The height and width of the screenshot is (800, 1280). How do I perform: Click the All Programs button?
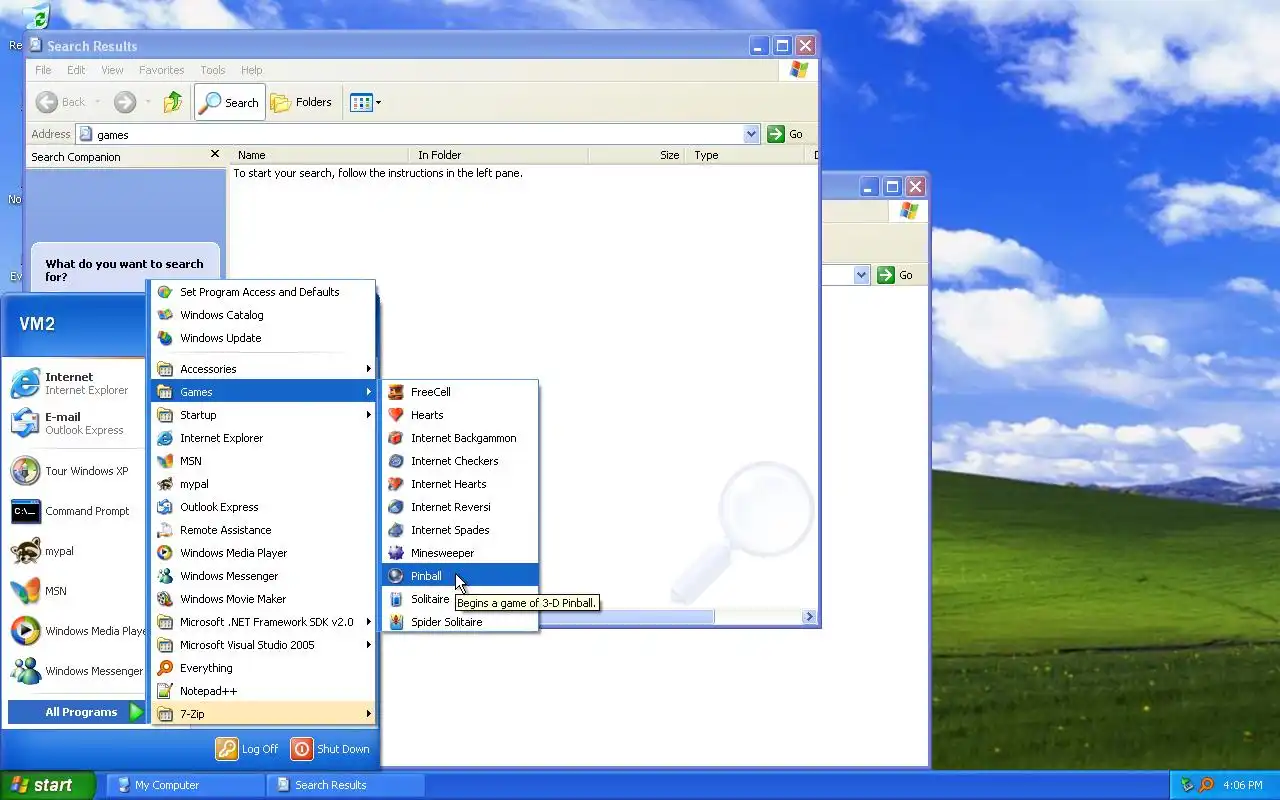pos(78,712)
